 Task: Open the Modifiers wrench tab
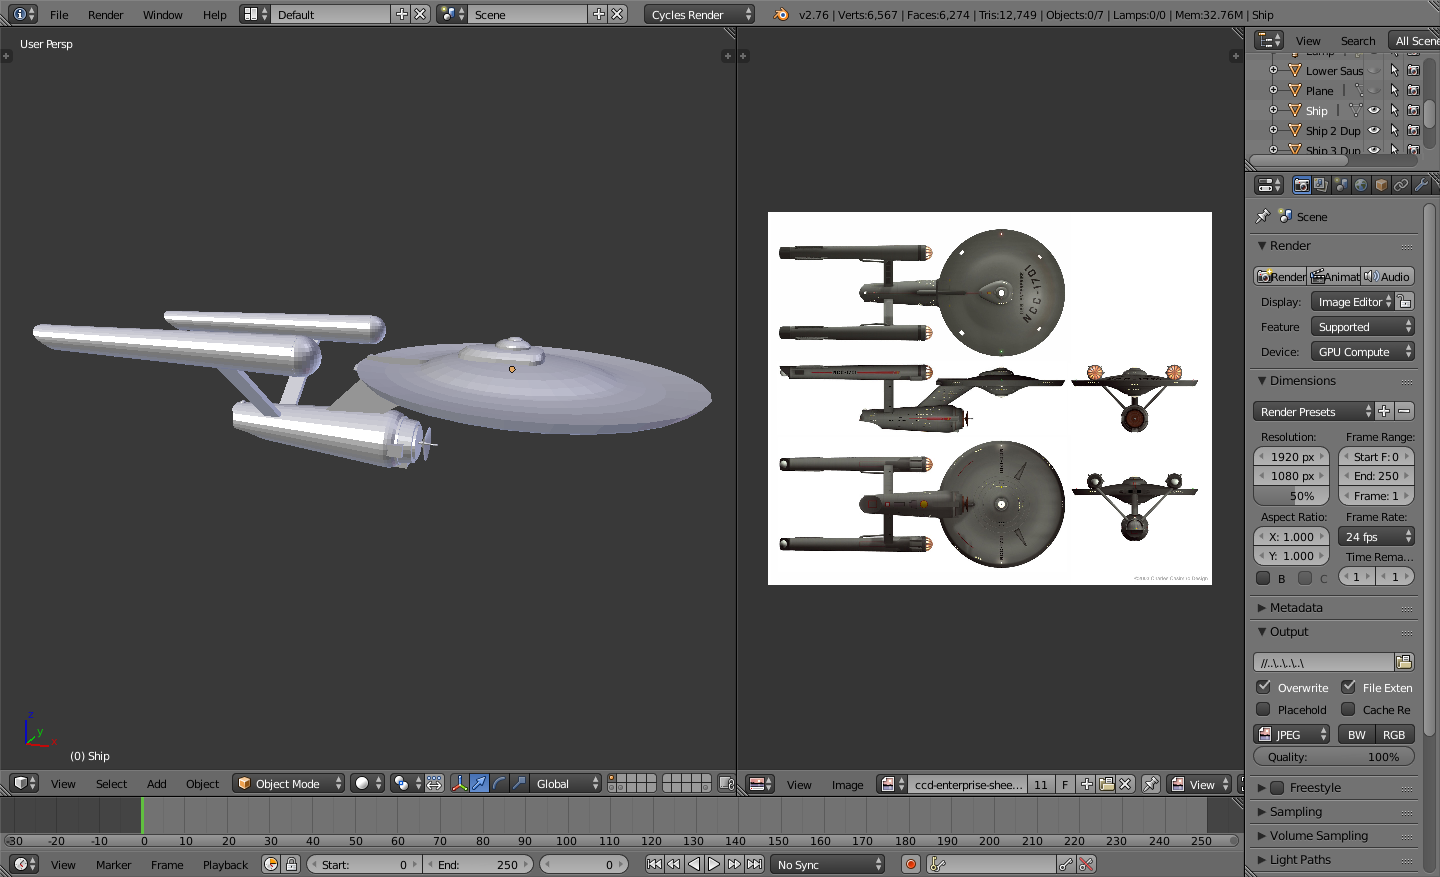pos(1421,185)
